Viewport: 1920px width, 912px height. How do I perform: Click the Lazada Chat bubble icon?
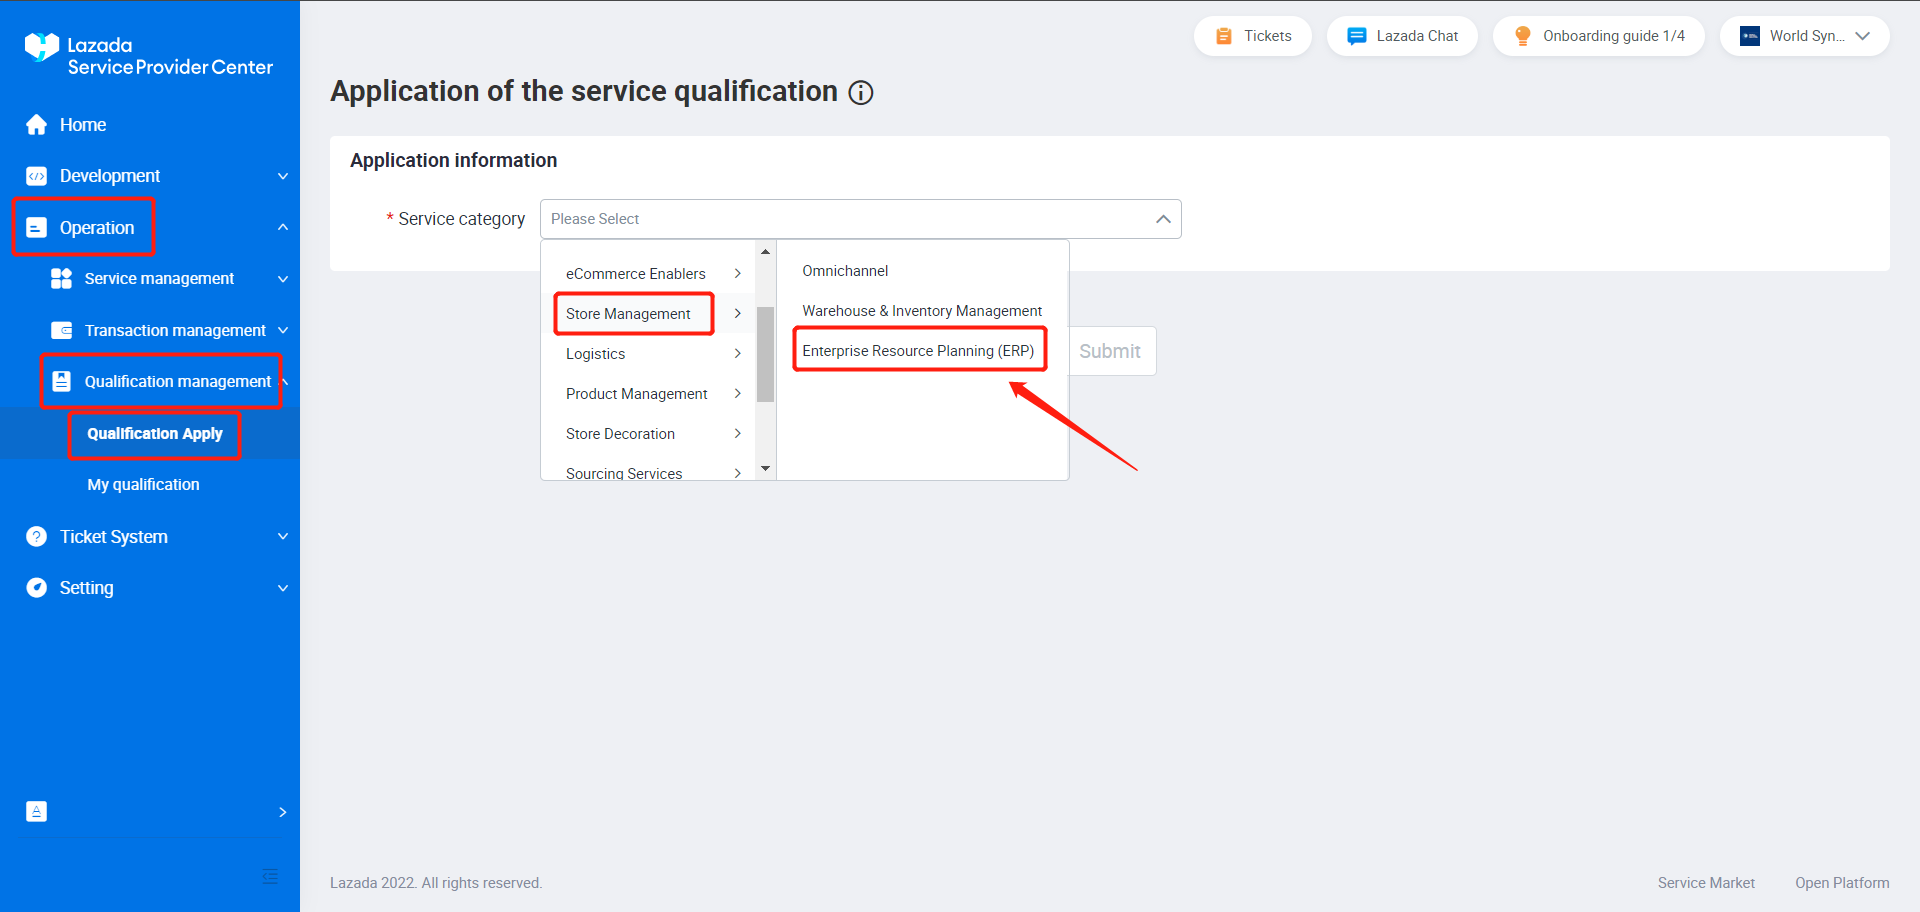(x=1357, y=36)
